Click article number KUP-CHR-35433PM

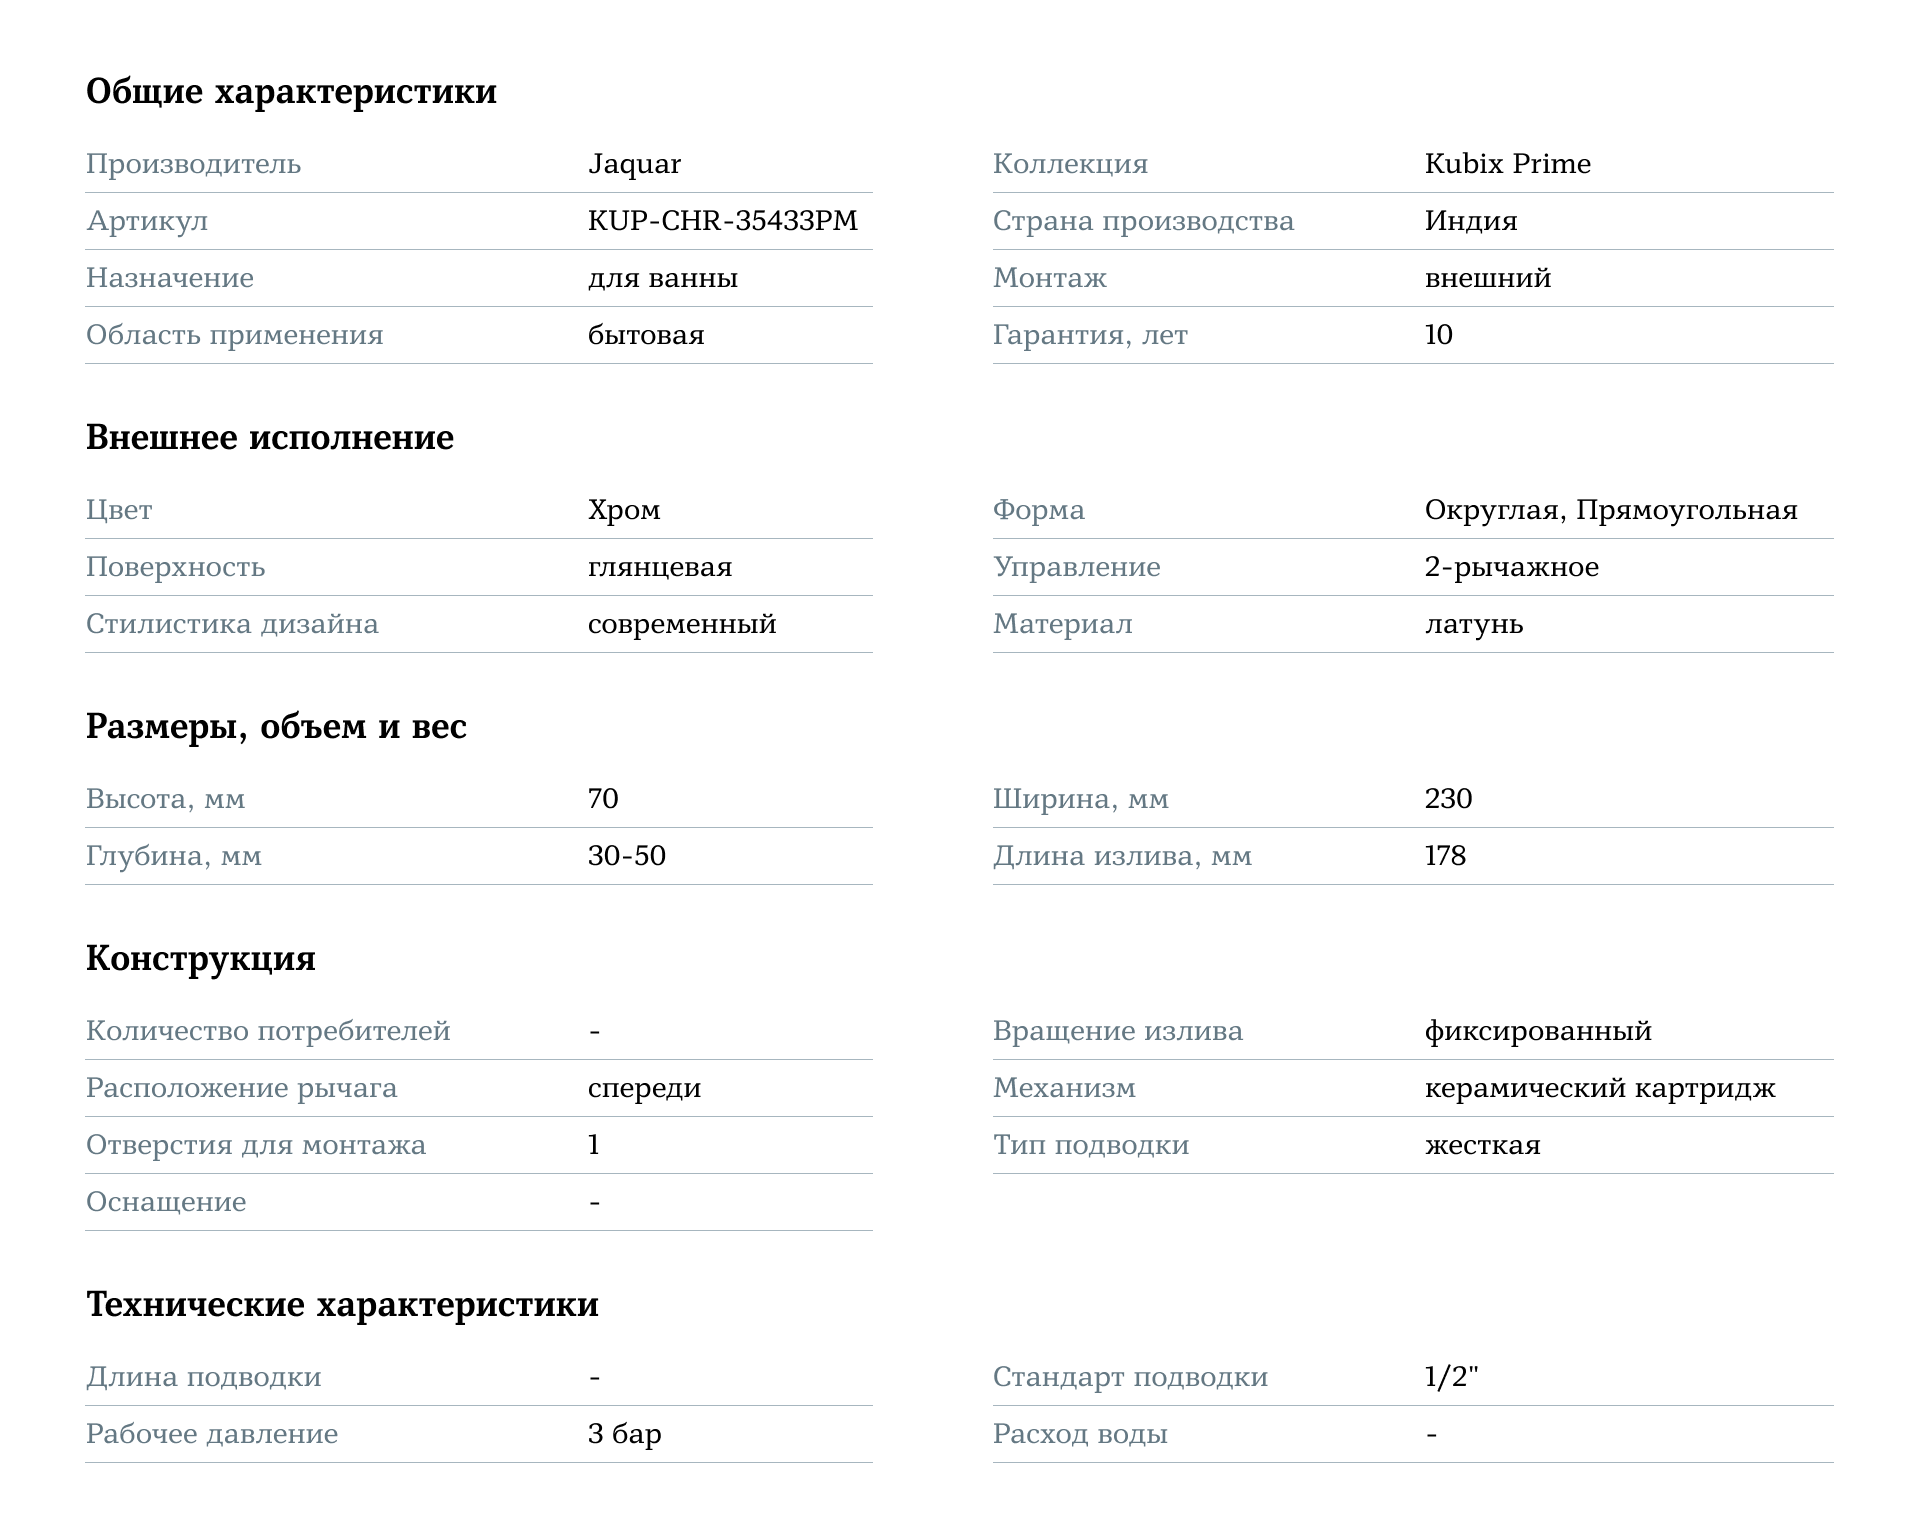722,221
